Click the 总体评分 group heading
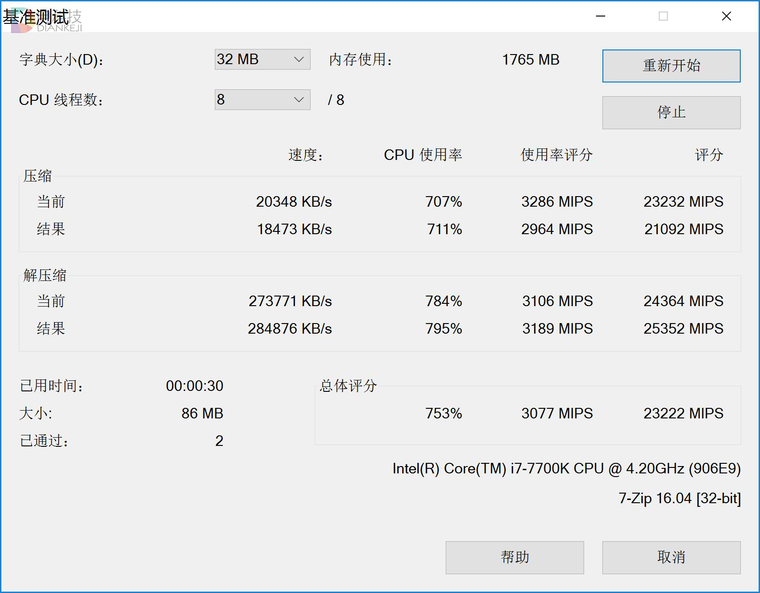 348,386
